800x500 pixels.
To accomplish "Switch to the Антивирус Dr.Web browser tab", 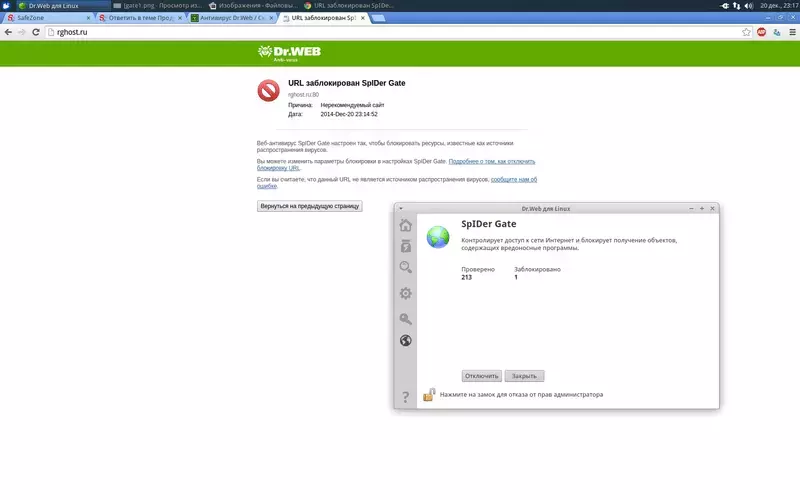I will (233, 18).
